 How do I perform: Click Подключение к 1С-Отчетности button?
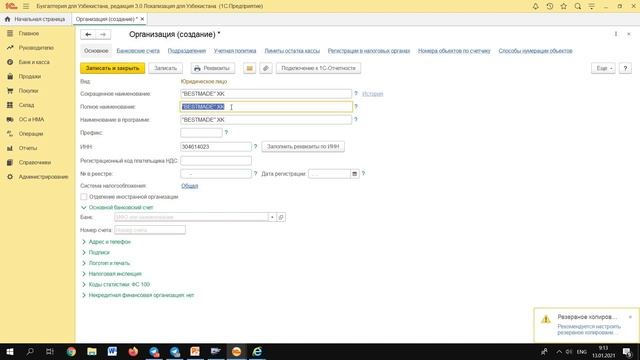318,68
